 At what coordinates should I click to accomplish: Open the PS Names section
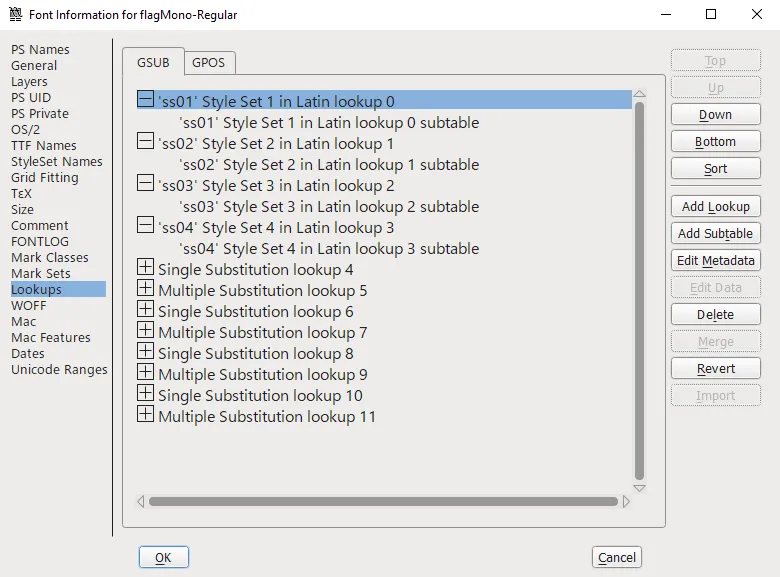tap(40, 50)
